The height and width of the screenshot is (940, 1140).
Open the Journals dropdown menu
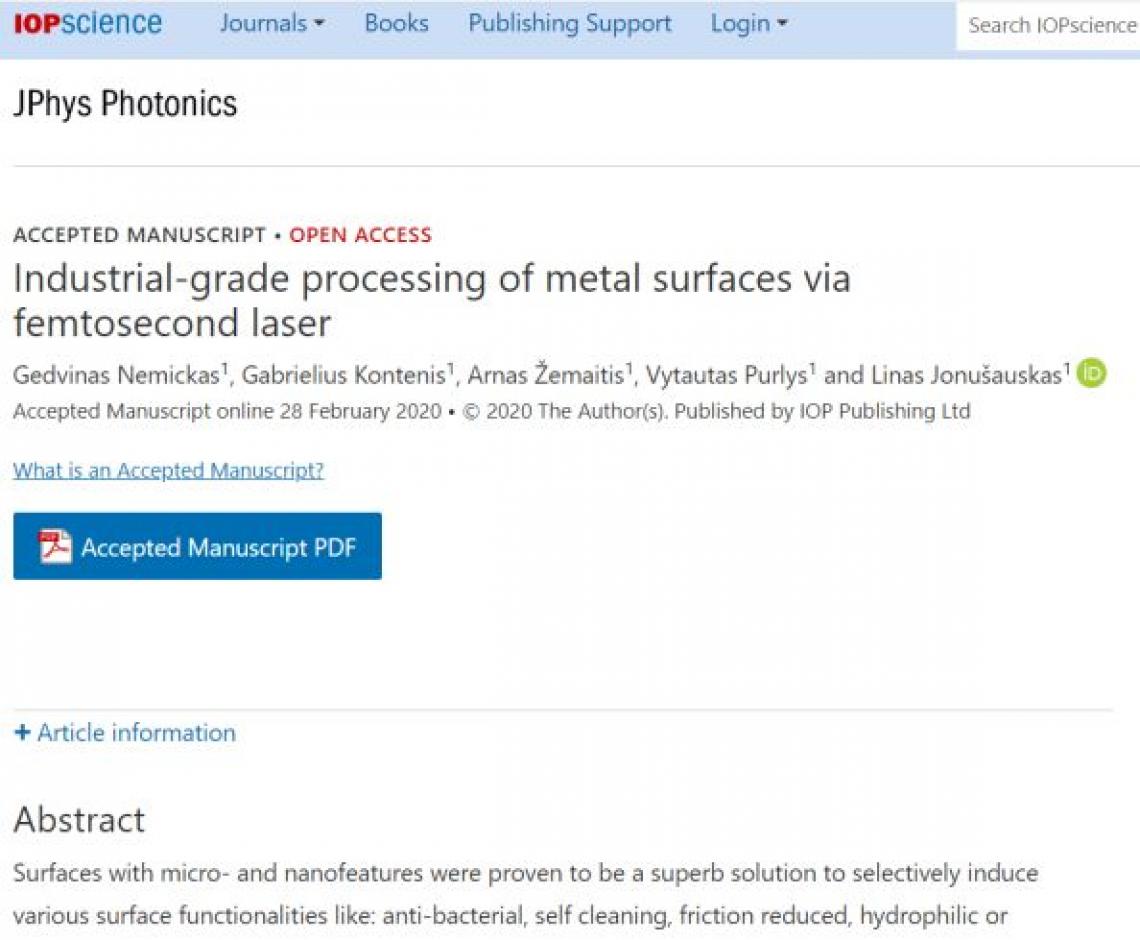click(x=272, y=23)
